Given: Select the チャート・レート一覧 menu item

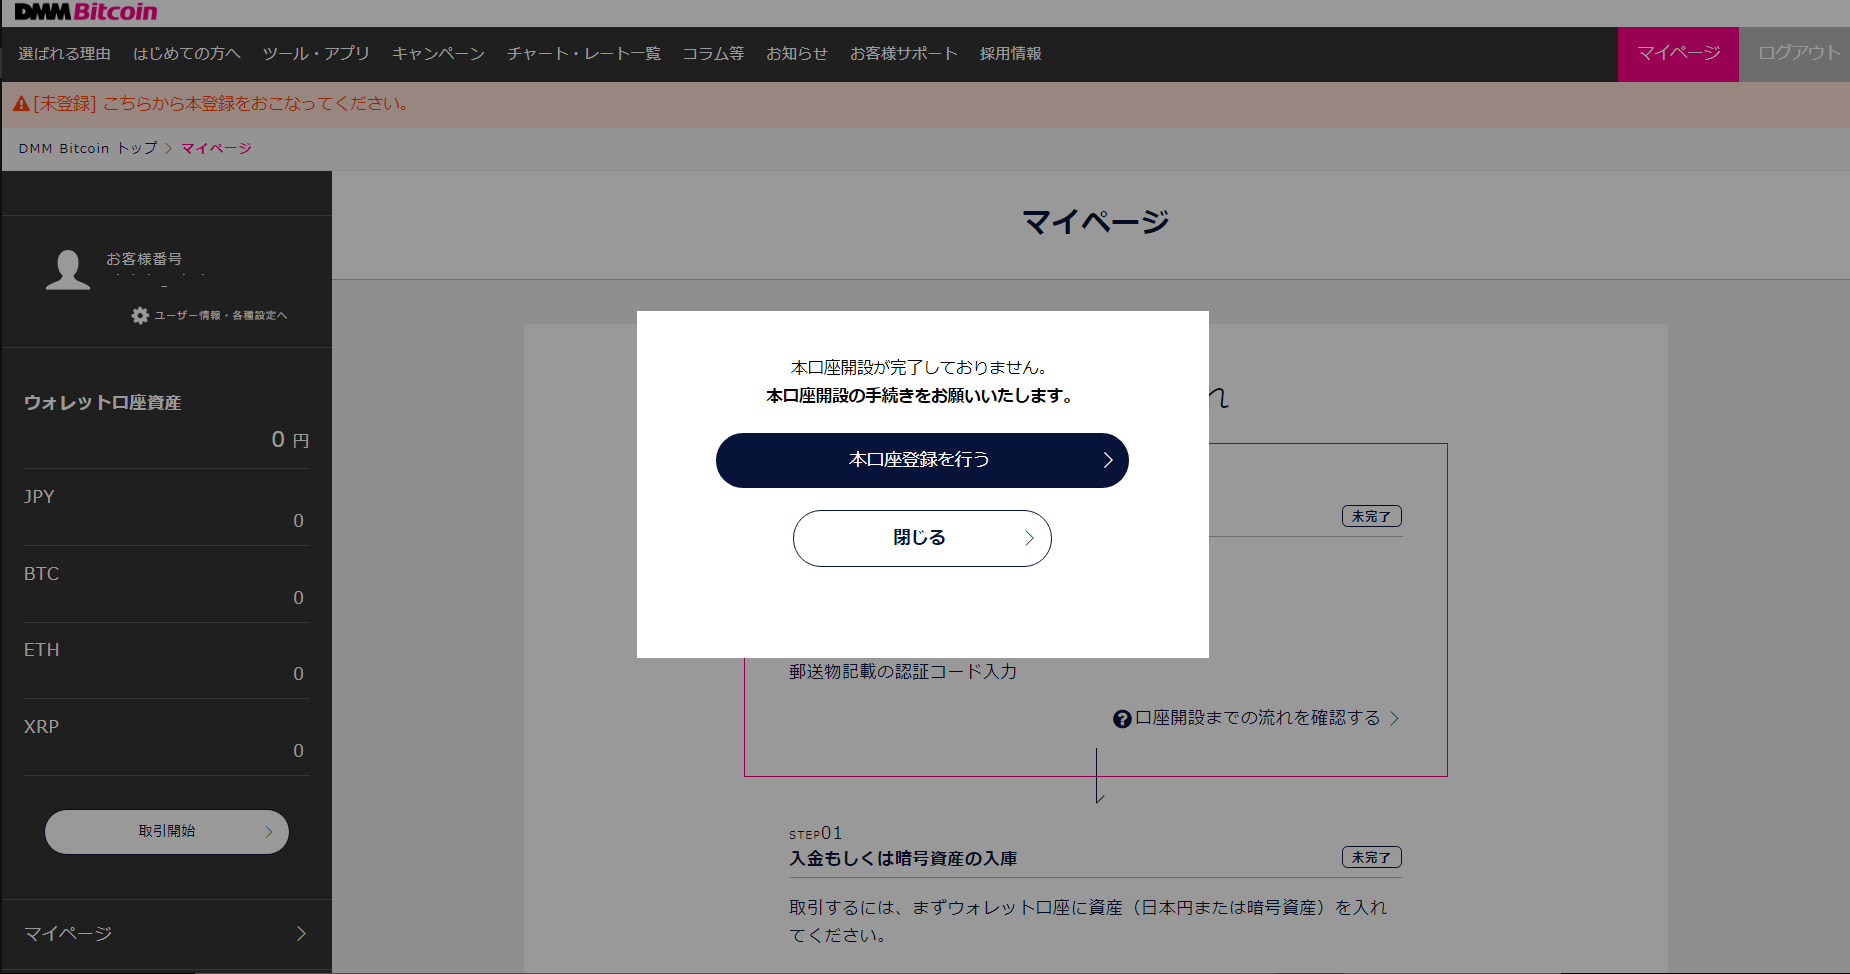Looking at the screenshot, I should 583,54.
